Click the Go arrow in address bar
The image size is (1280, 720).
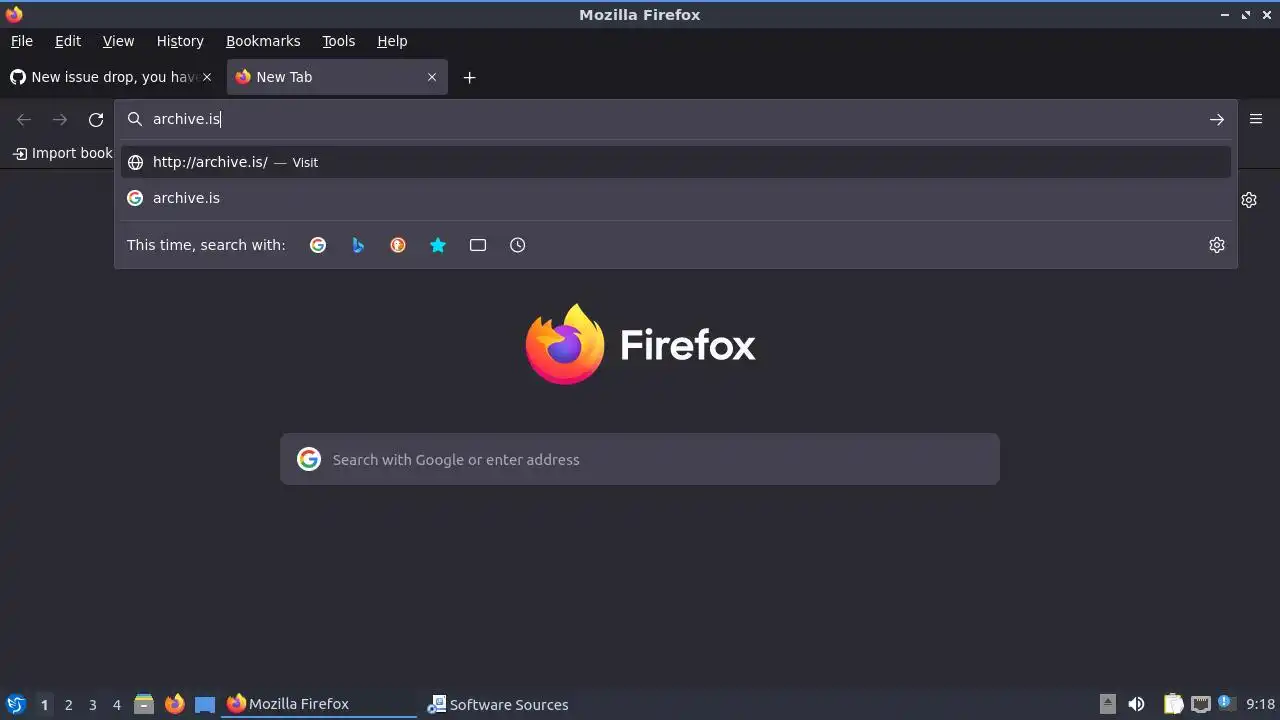click(x=1217, y=119)
